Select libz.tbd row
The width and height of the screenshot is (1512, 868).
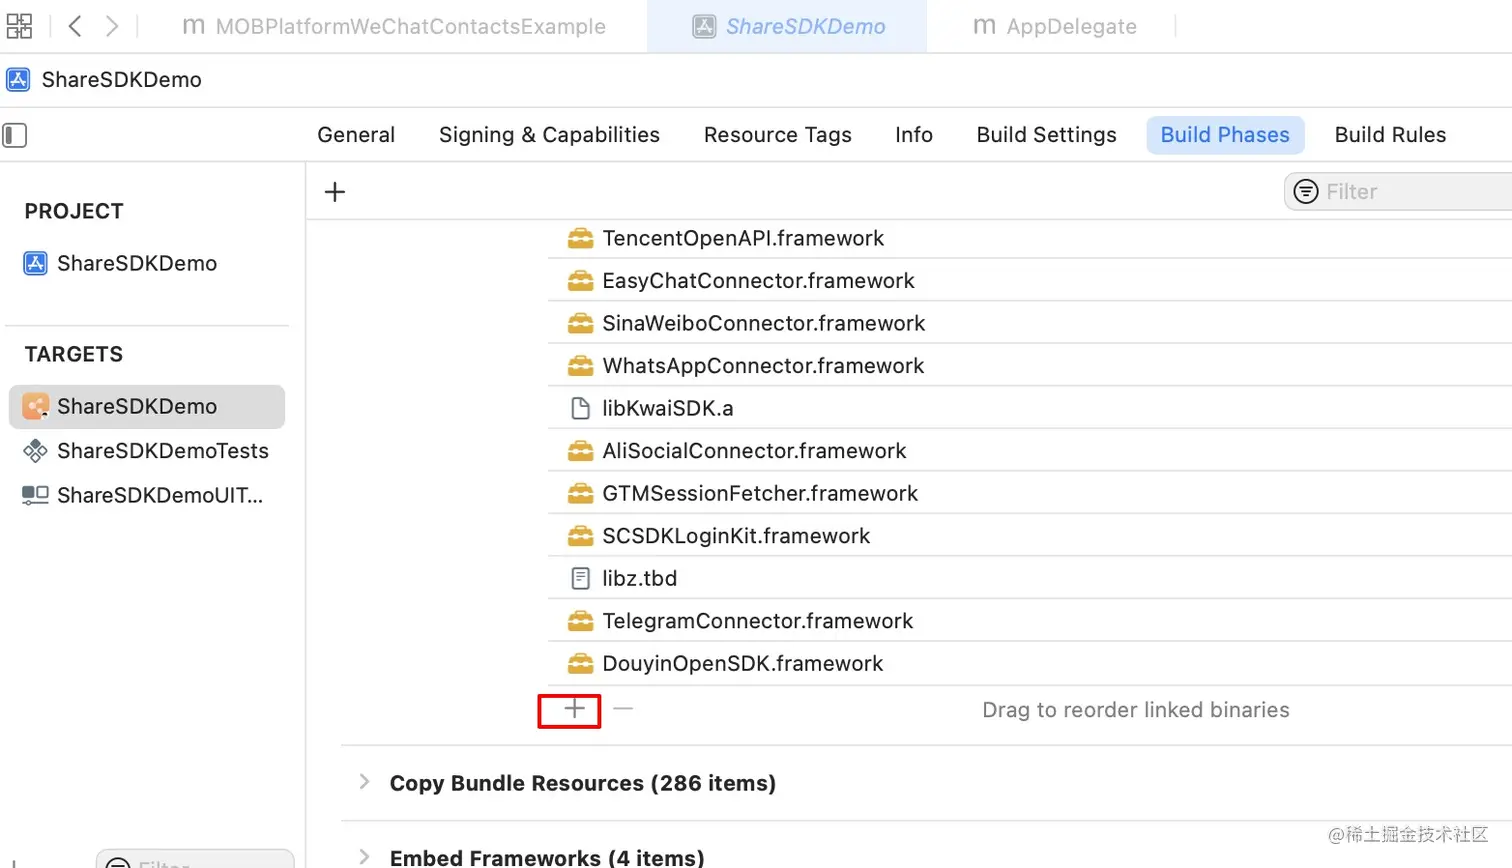[x=1030, y=579]
